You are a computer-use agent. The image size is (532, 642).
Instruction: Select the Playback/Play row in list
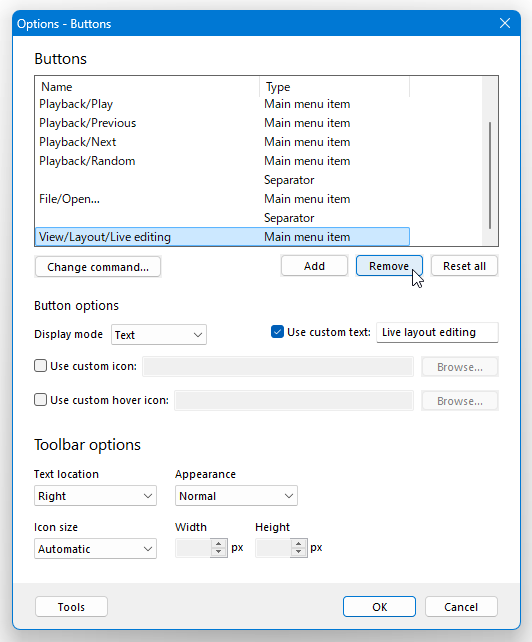tap(222, 104)
